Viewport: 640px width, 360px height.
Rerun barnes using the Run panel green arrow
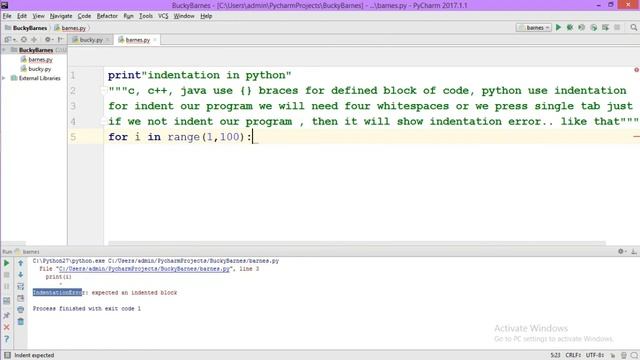click(x=7, y=263)
